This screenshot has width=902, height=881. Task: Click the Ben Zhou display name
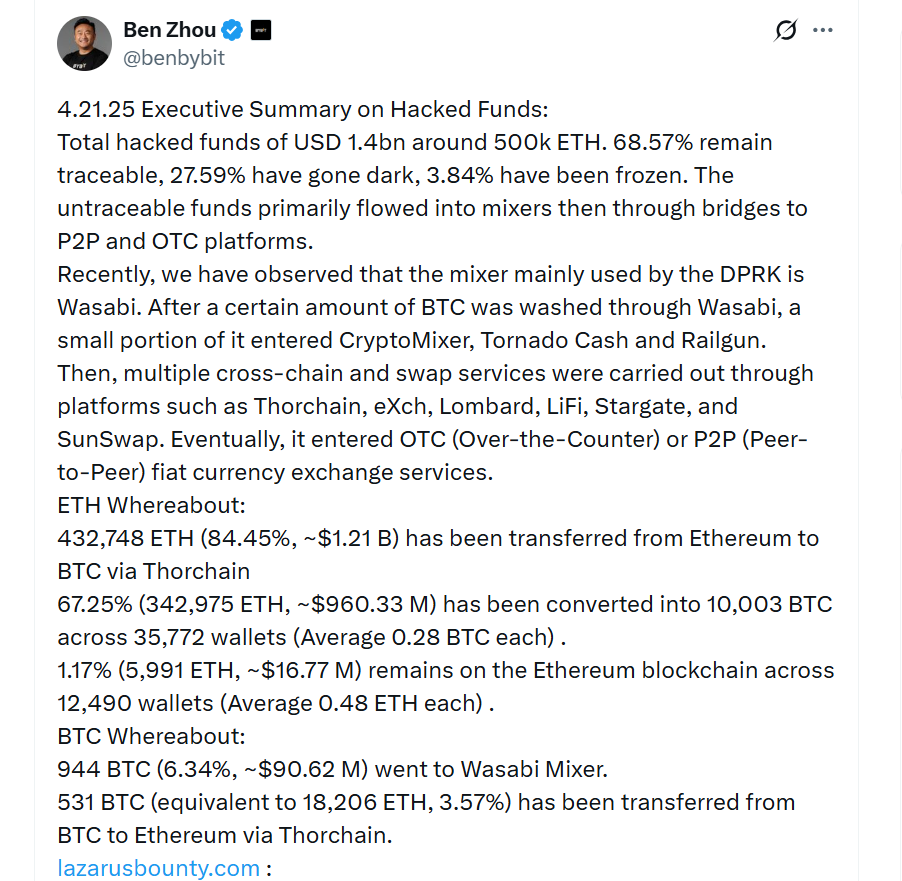coord(167,30)
